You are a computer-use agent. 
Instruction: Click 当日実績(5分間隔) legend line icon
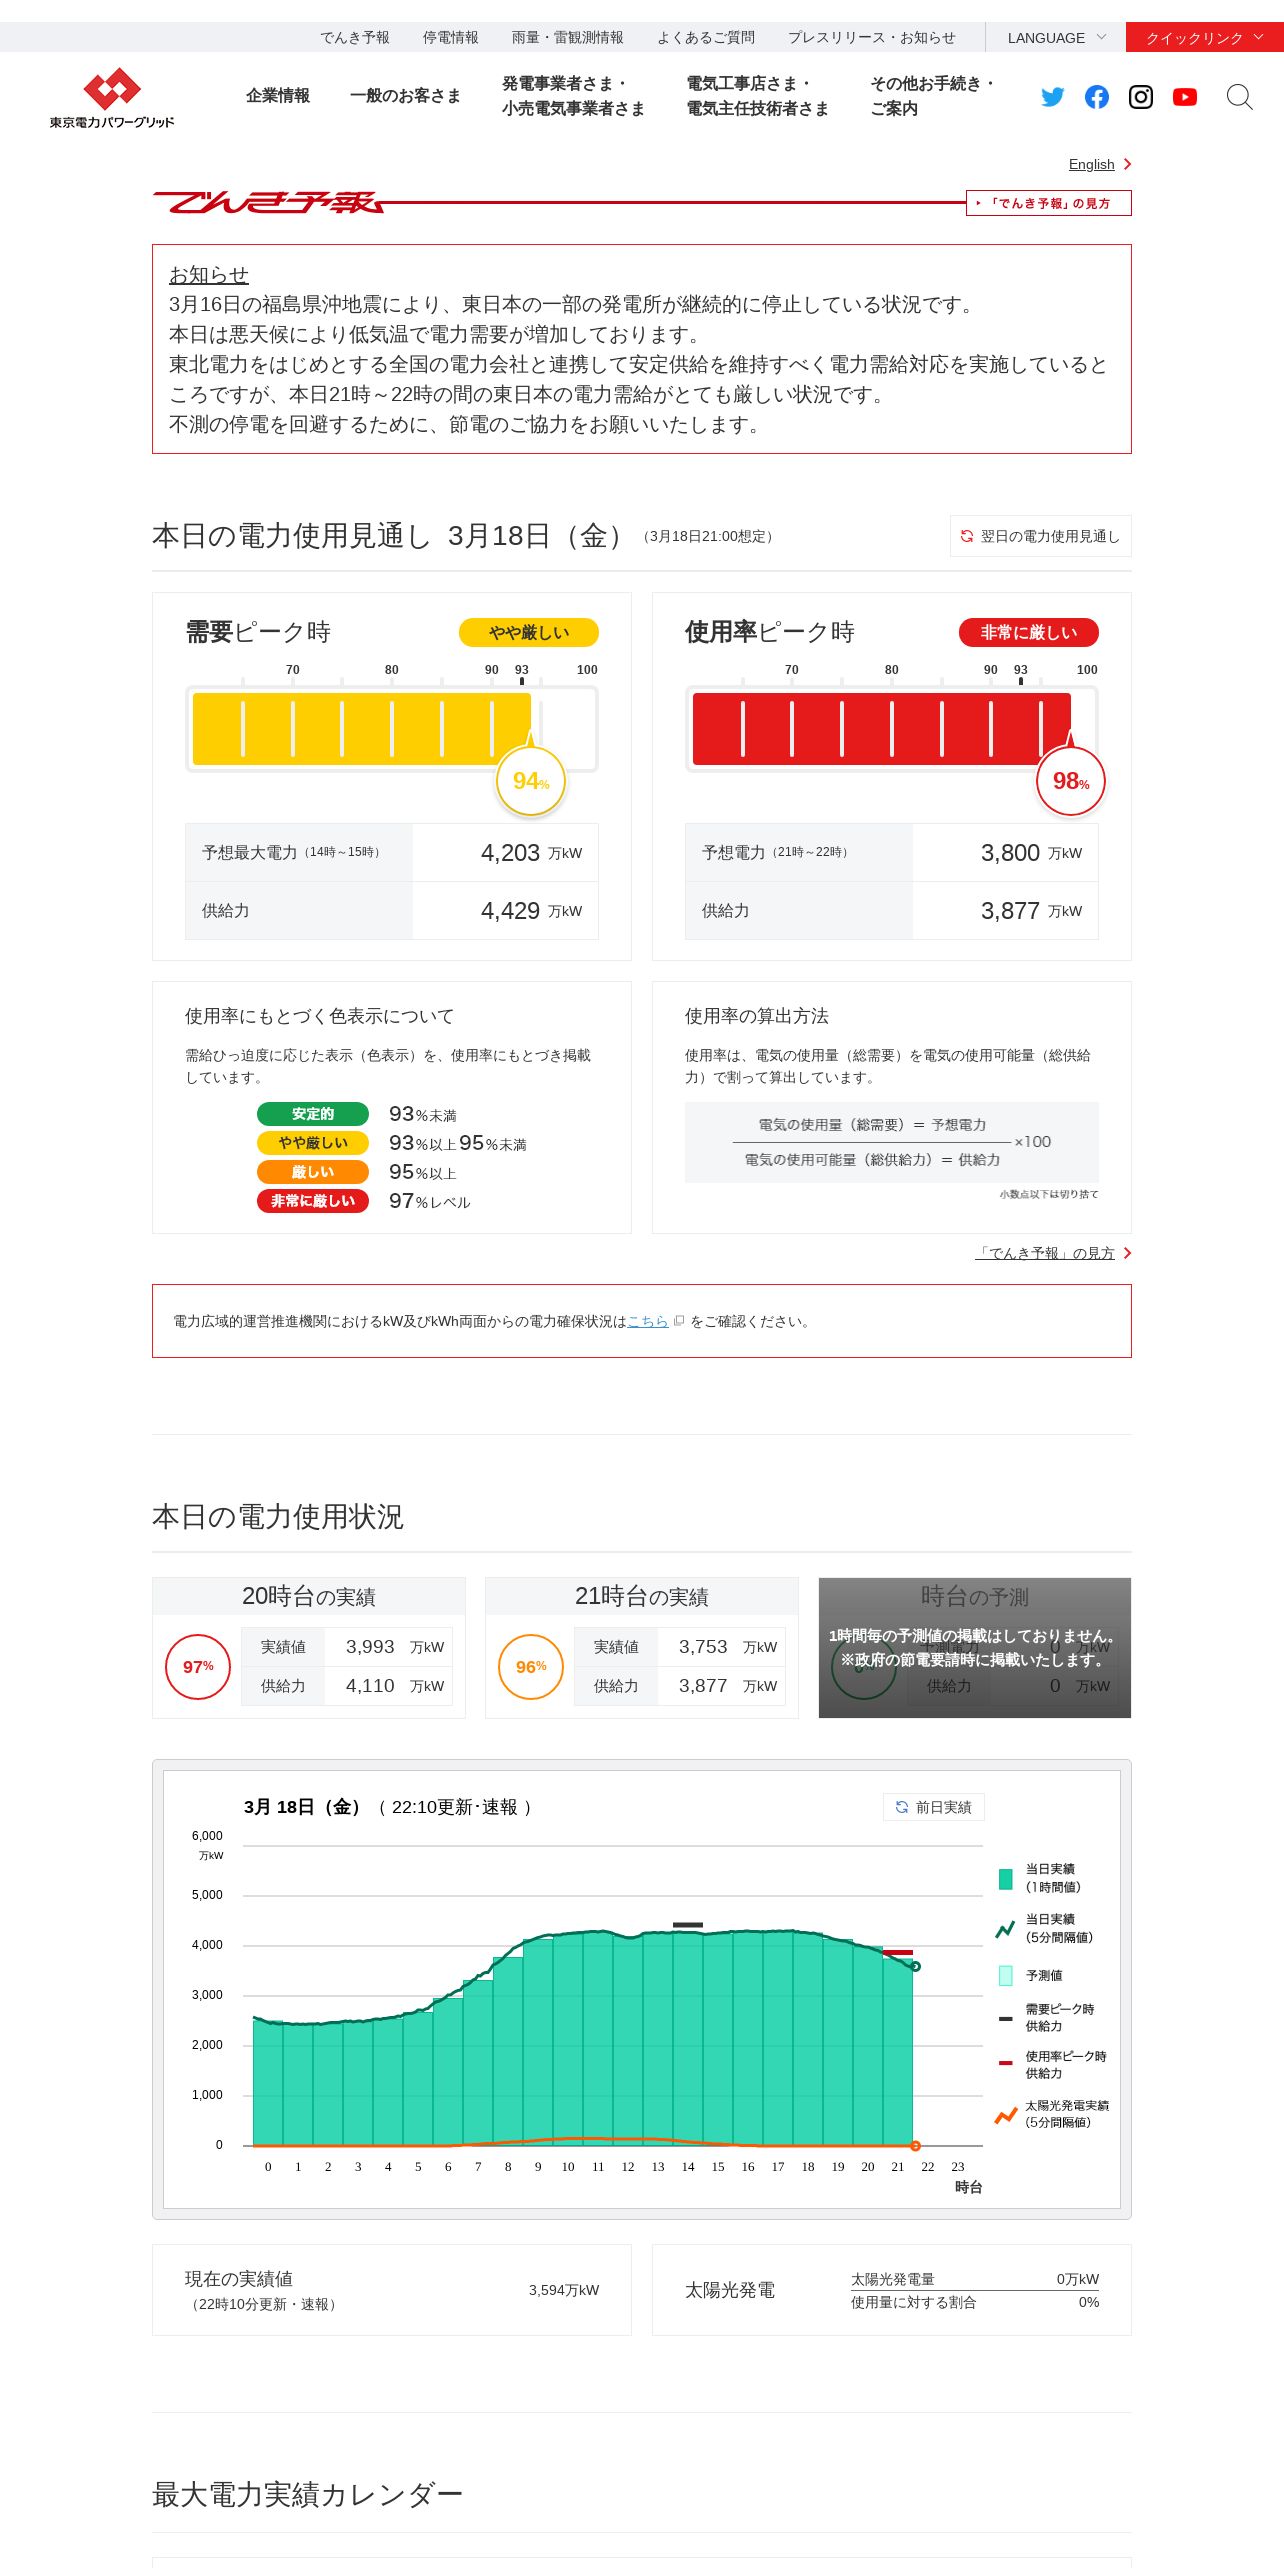[1005, 1929]
